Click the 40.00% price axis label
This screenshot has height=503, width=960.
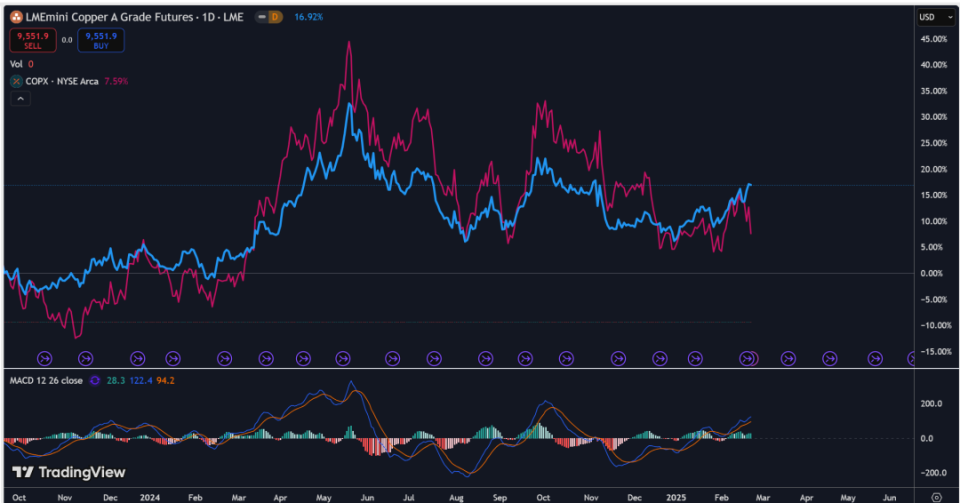[x=934, y=65]
